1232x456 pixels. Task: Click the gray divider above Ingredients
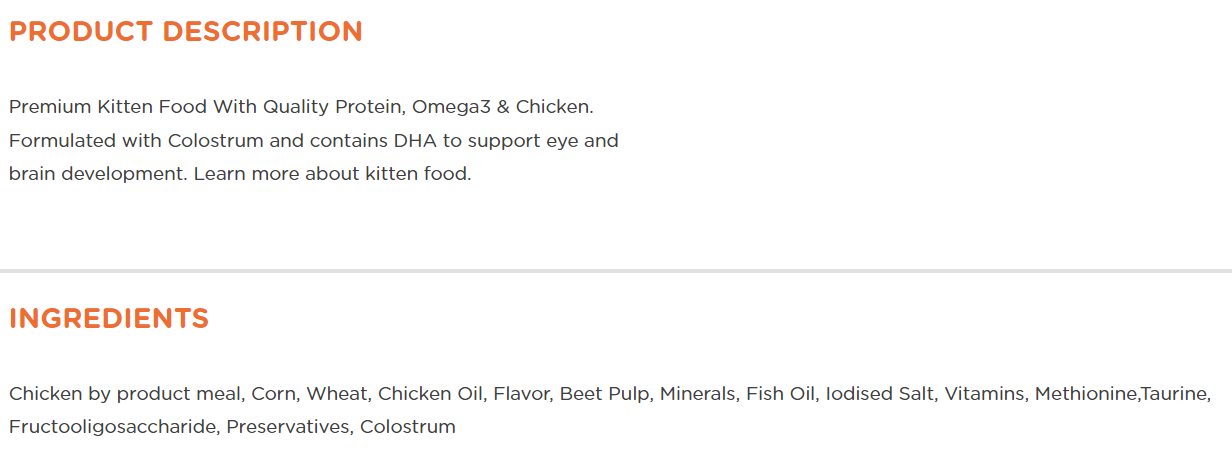616,271
